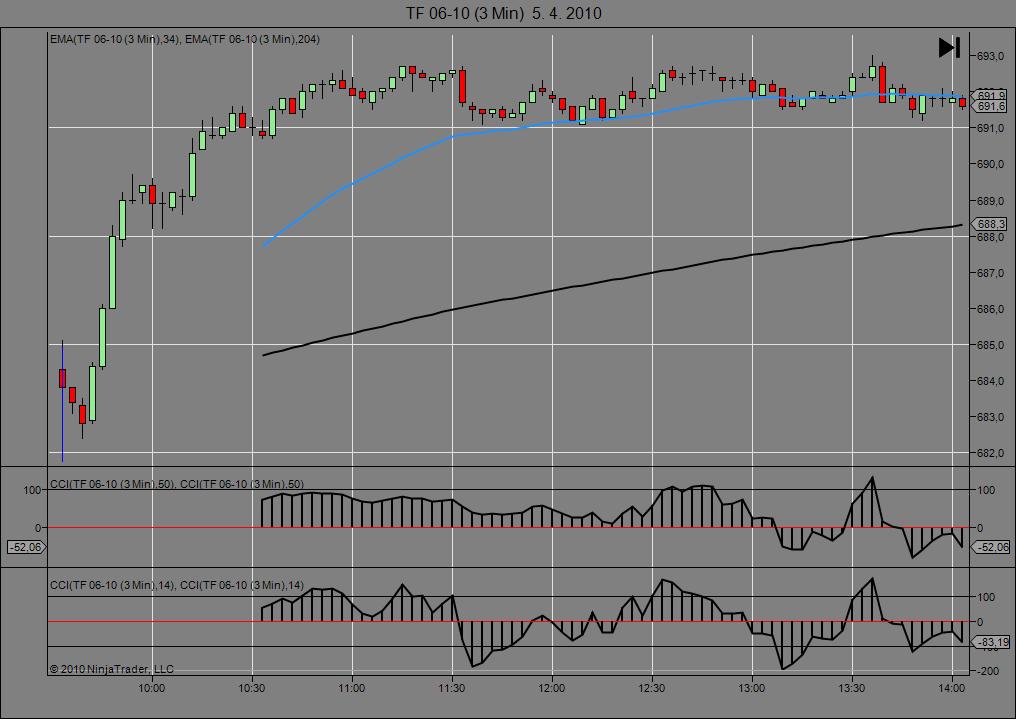Screen dimensions: 1016x719
Task: Click the EMA 34 and EMA 204 indicator label
Action: tap(185, 40)
